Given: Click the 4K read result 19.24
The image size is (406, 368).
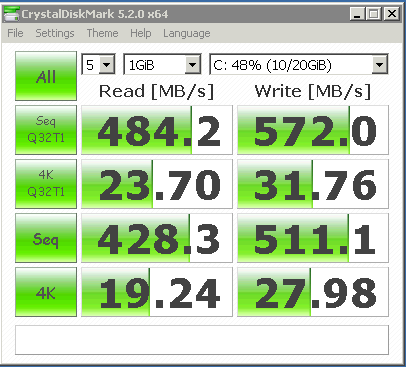Looking at the screenshot, I should [157, 292].
